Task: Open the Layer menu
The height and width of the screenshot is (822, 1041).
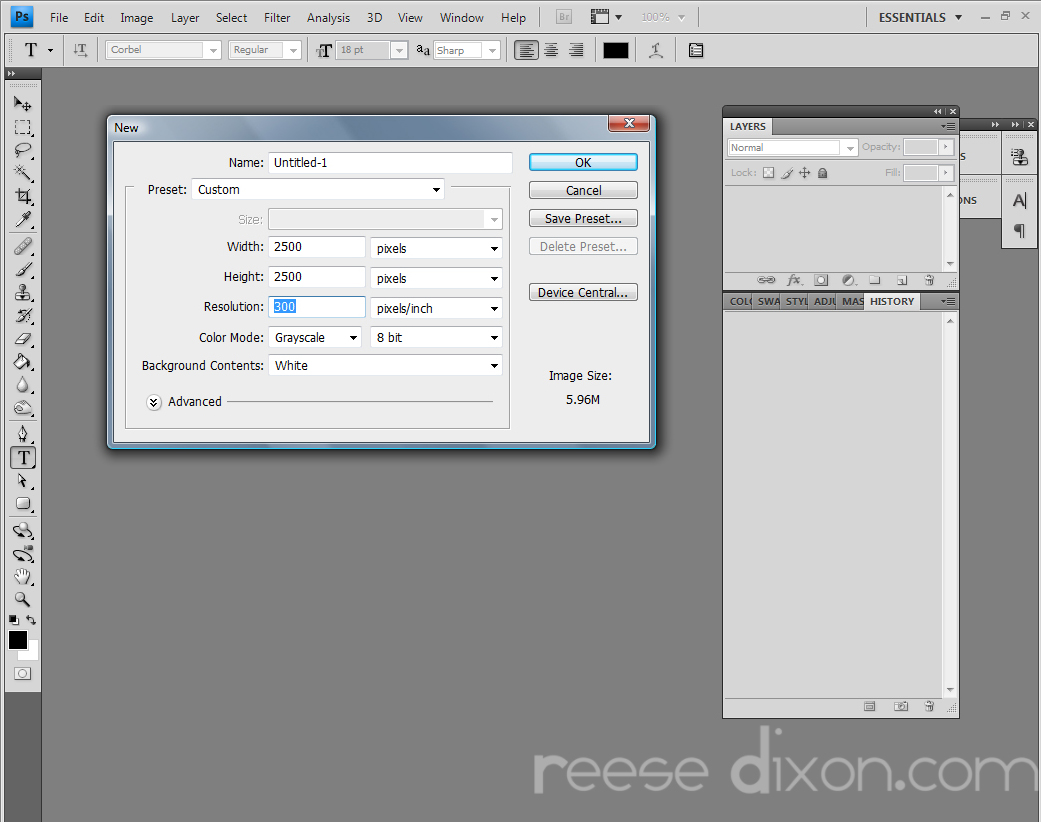Action: [185, 18]
